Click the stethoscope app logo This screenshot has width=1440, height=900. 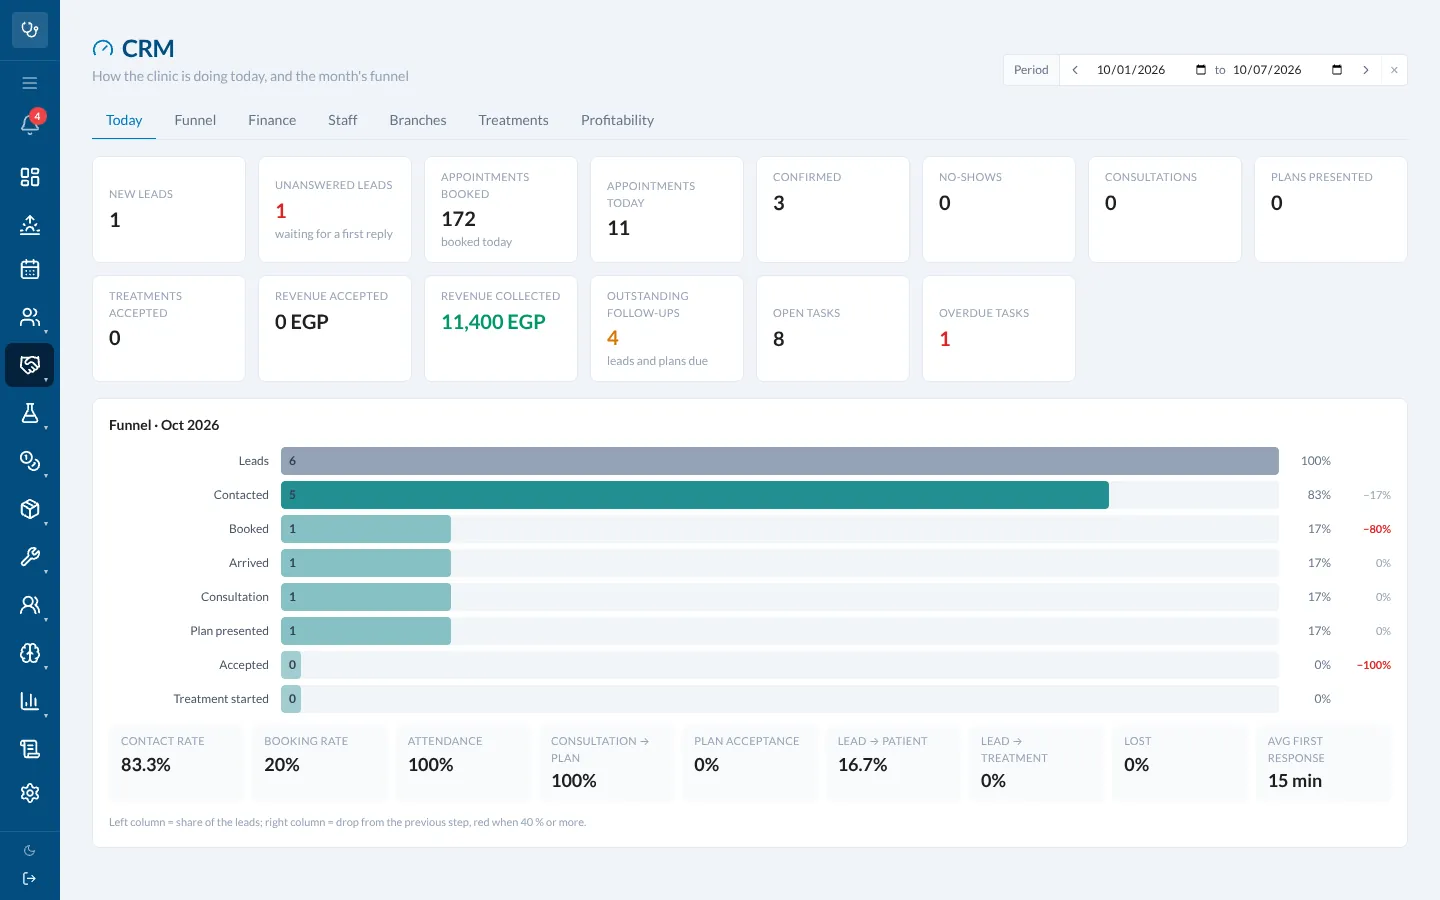(30, 30)
